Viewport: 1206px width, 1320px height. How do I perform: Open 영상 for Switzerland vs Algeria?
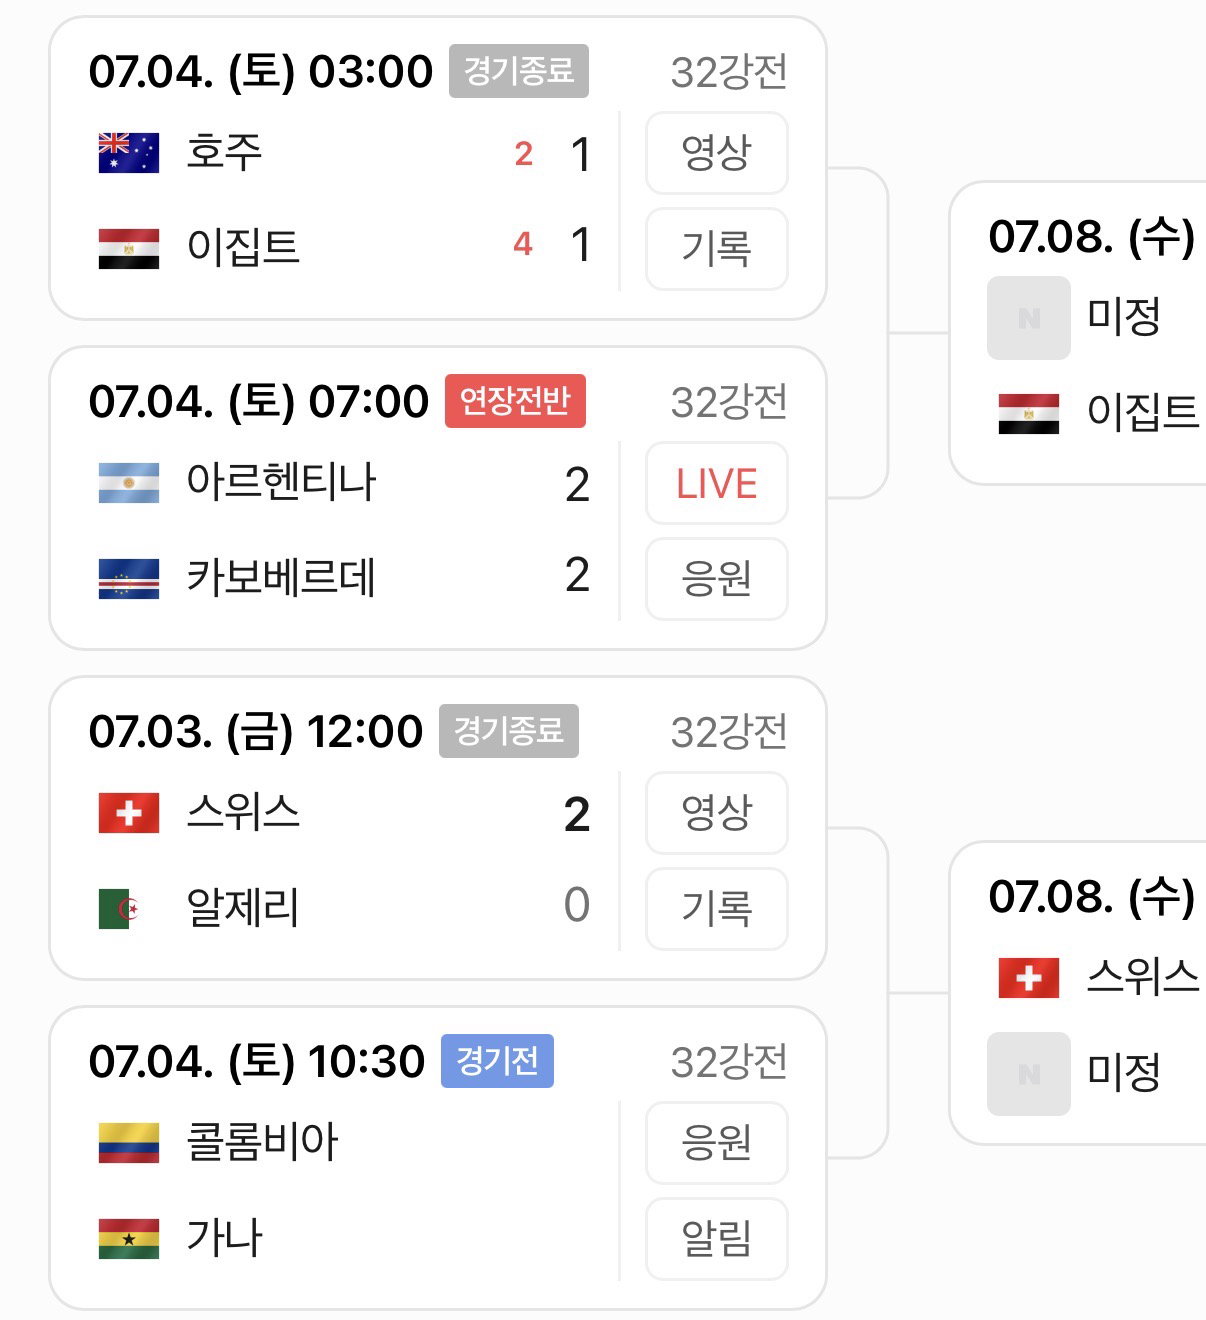[717, 813]
